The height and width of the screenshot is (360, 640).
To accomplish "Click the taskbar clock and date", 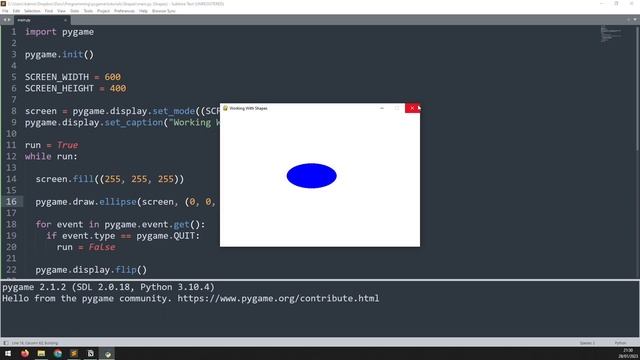I will click(x=628, y=353).
